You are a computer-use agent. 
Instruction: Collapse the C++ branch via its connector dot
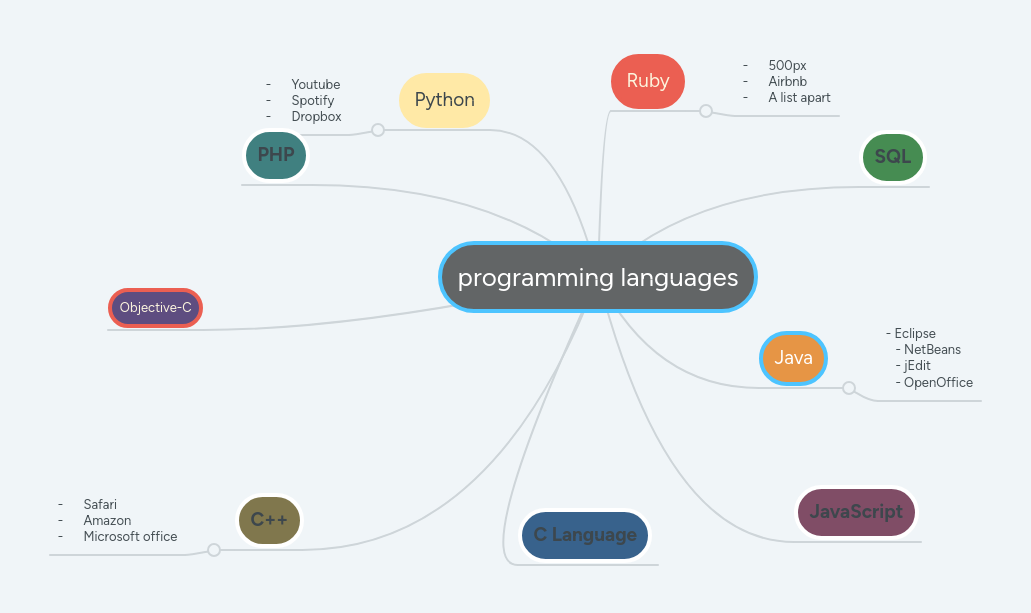(213, 549)
